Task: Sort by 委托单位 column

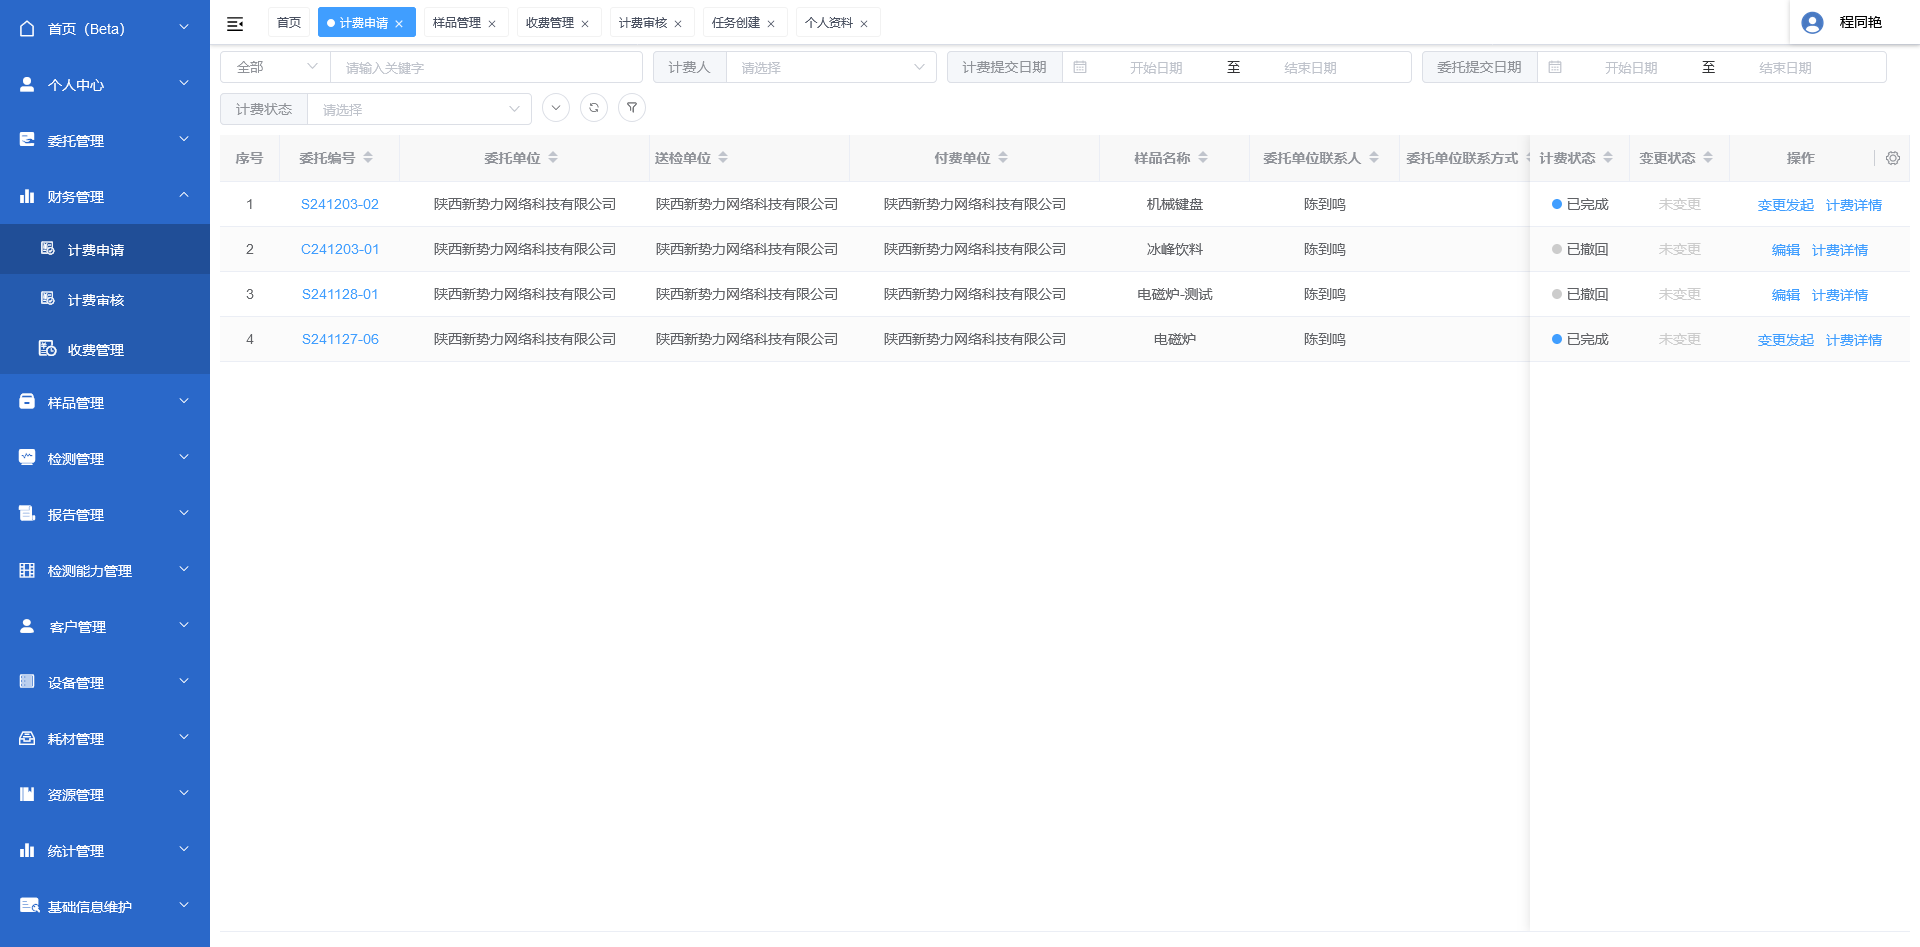Action: [553, 158]
